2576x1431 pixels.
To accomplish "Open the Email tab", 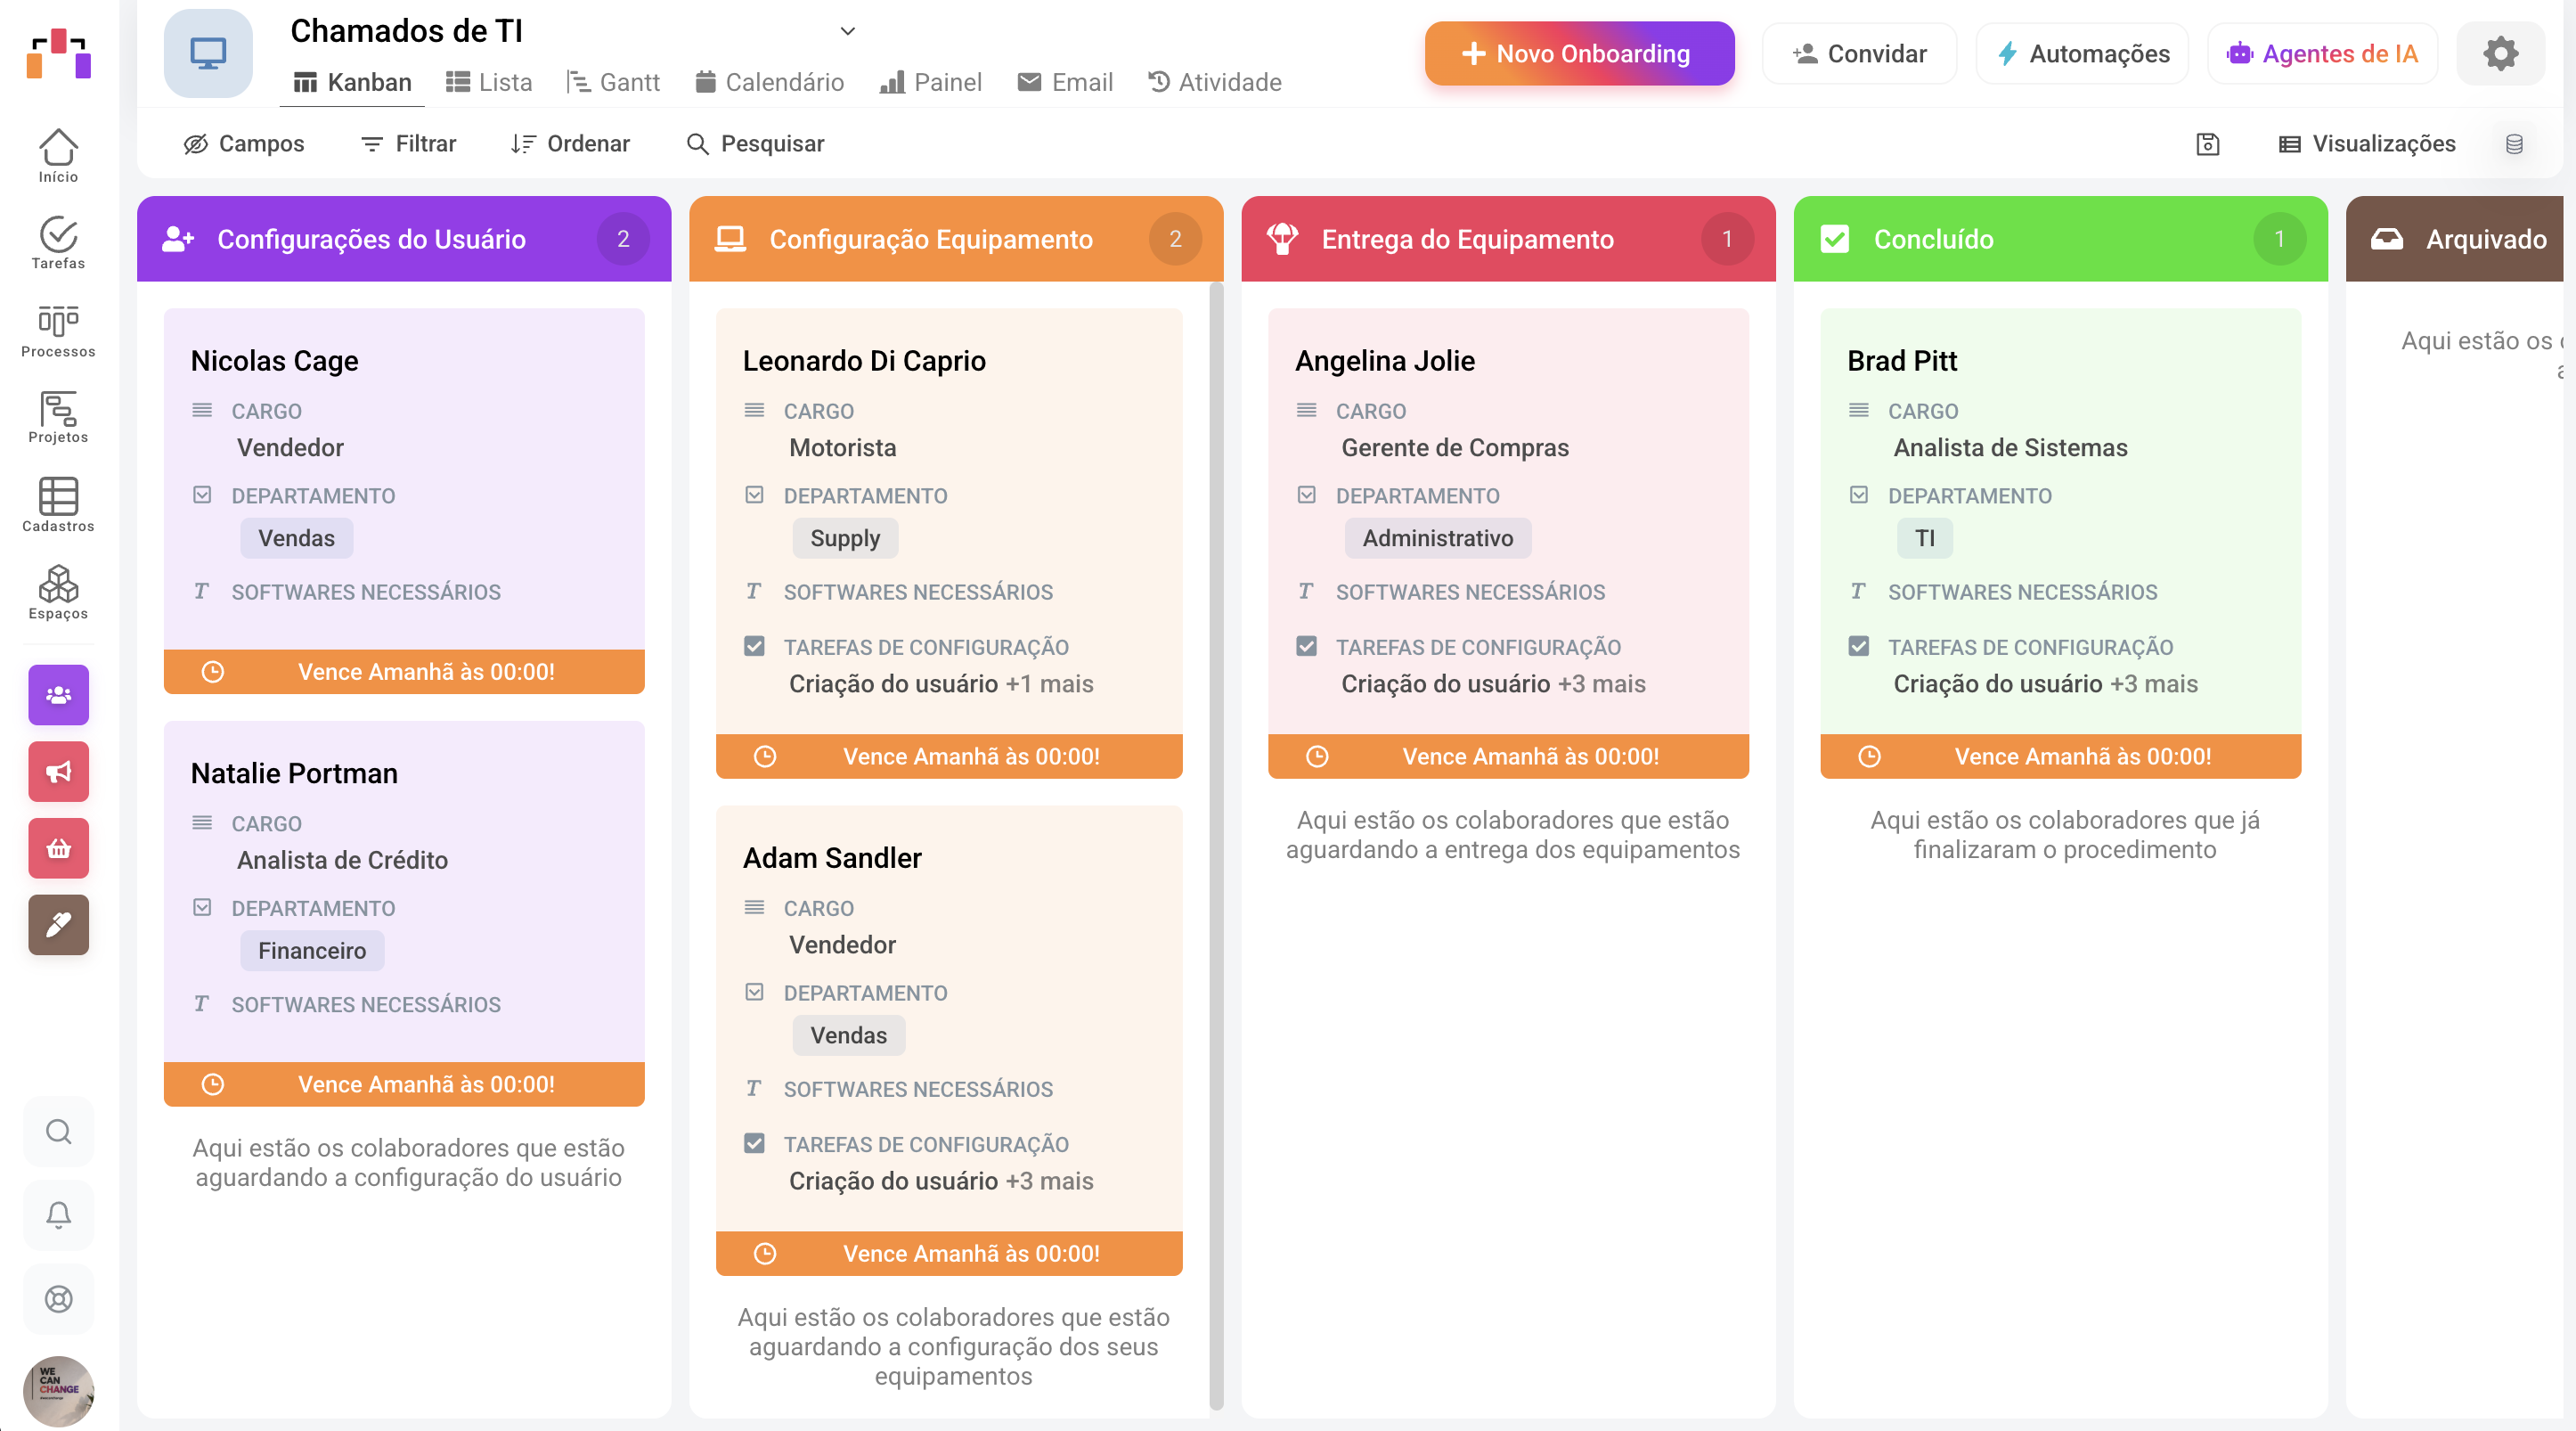I will 1065,82.
